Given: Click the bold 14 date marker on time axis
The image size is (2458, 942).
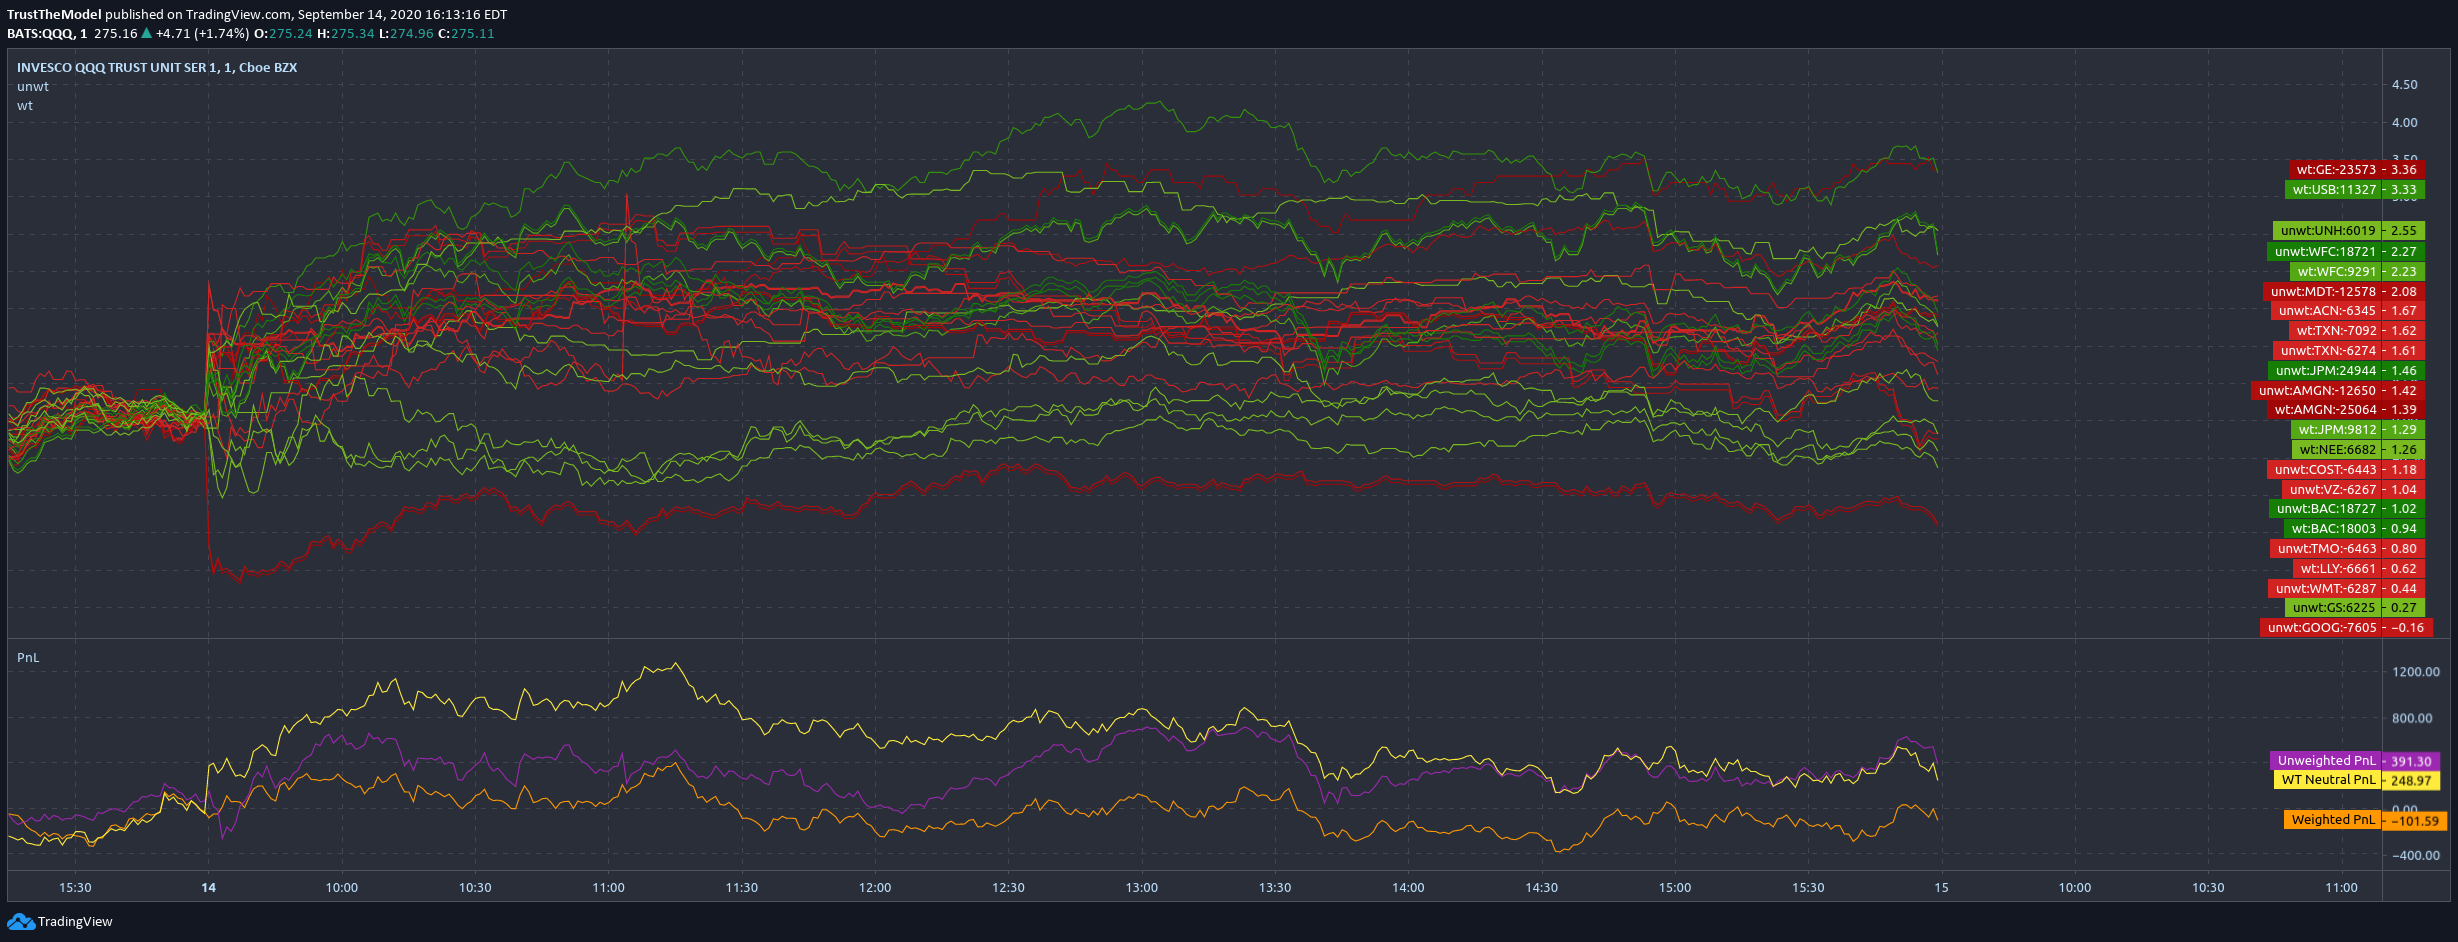Looking at the screenshot, I should click(208, 887).
